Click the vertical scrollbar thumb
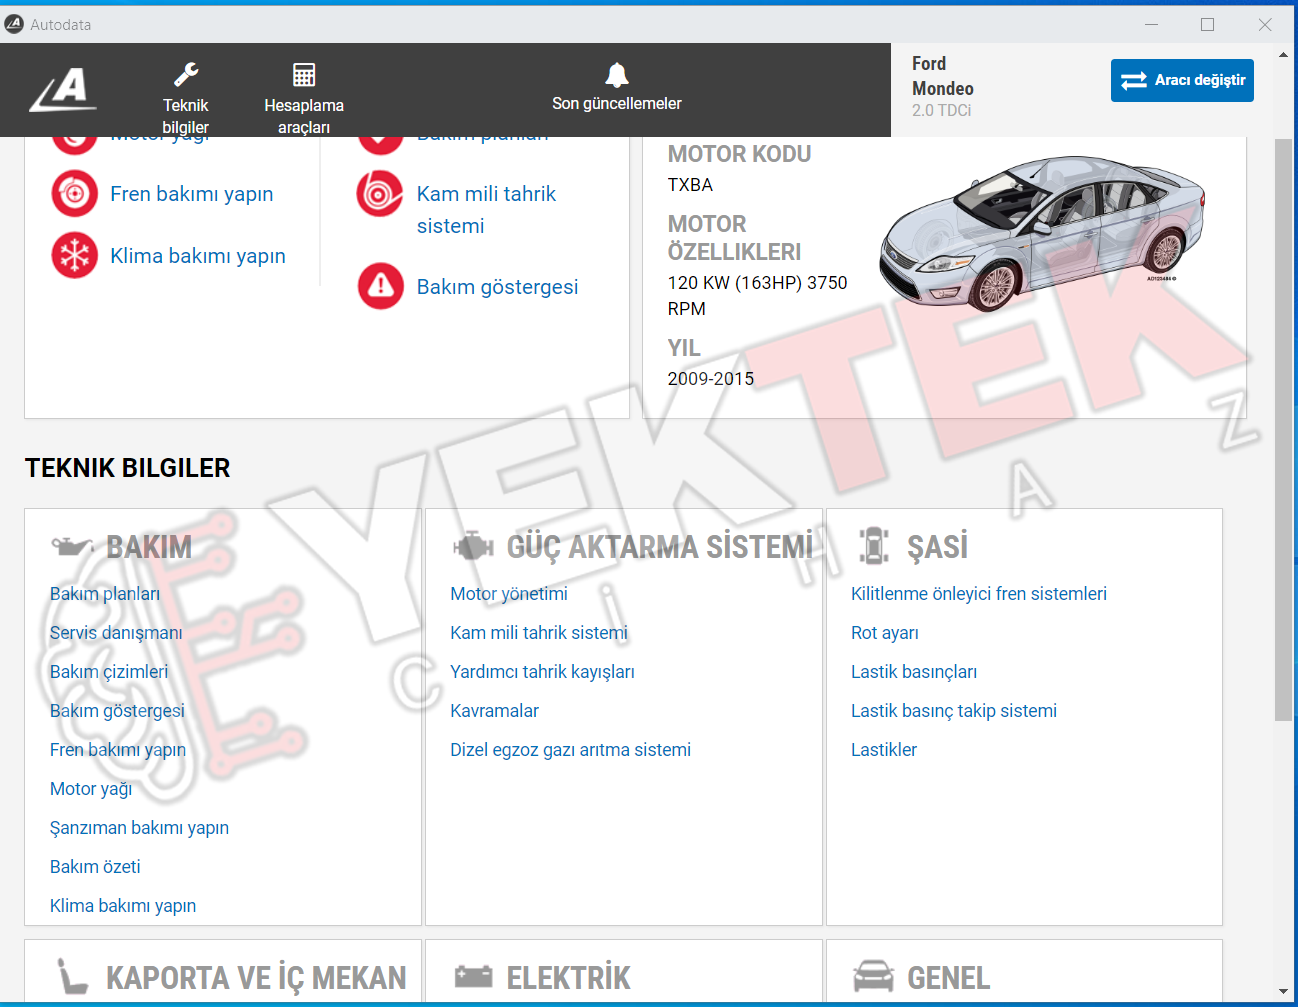This screenshot has height=1007, width=1298. coord(1283,430)
